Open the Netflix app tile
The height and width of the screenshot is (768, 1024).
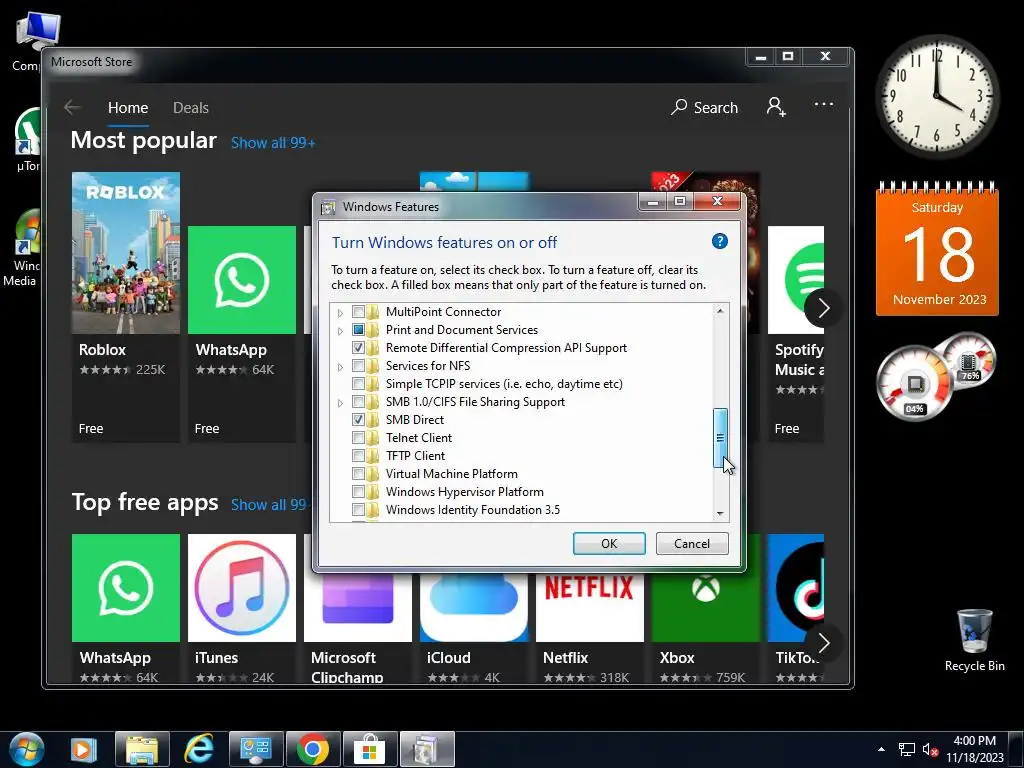[x=590, y=627]
